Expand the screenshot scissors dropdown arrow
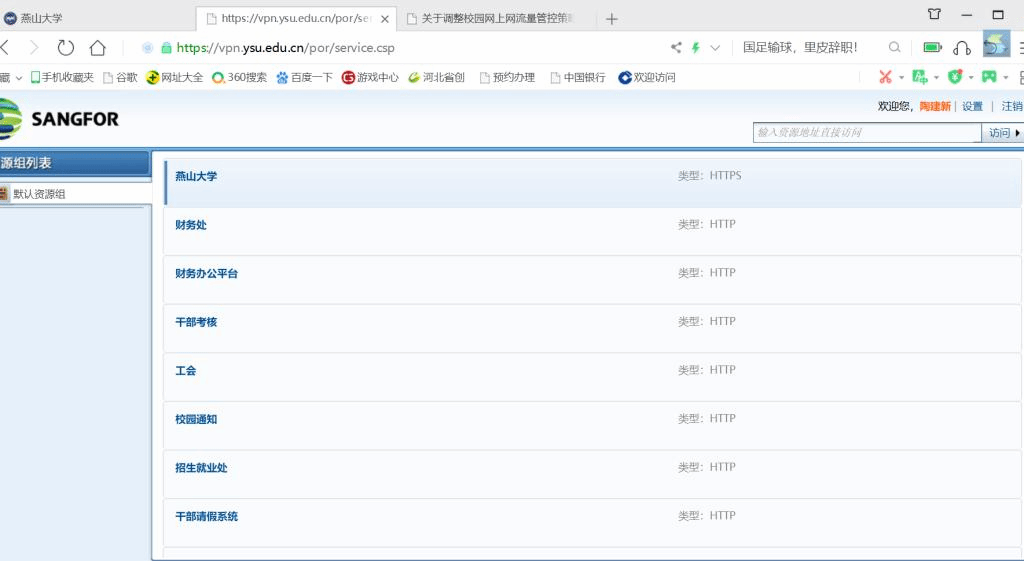 pos(901,77)
